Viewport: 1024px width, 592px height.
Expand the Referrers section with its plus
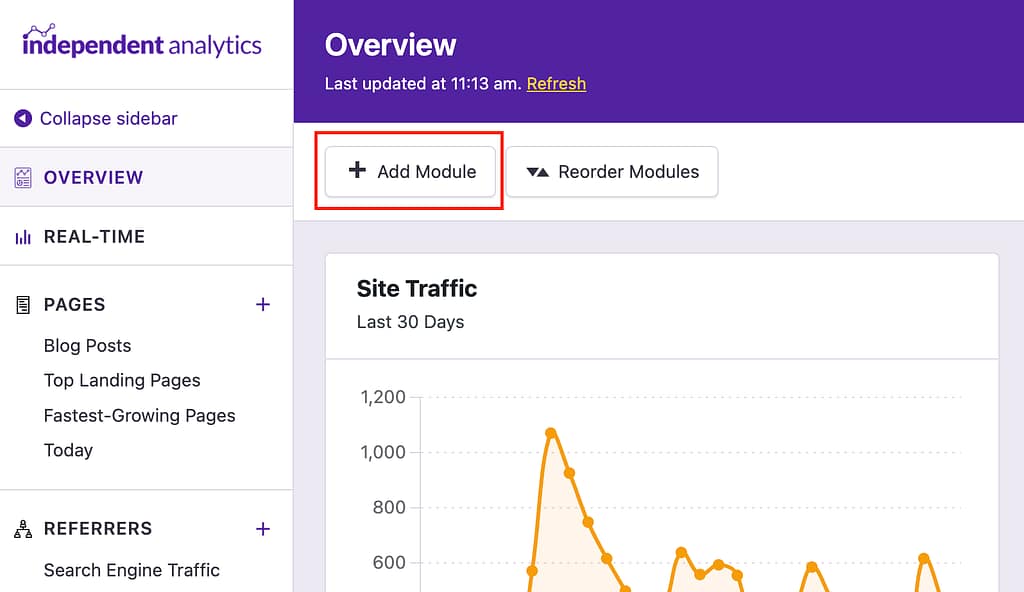tap(262, 528)
